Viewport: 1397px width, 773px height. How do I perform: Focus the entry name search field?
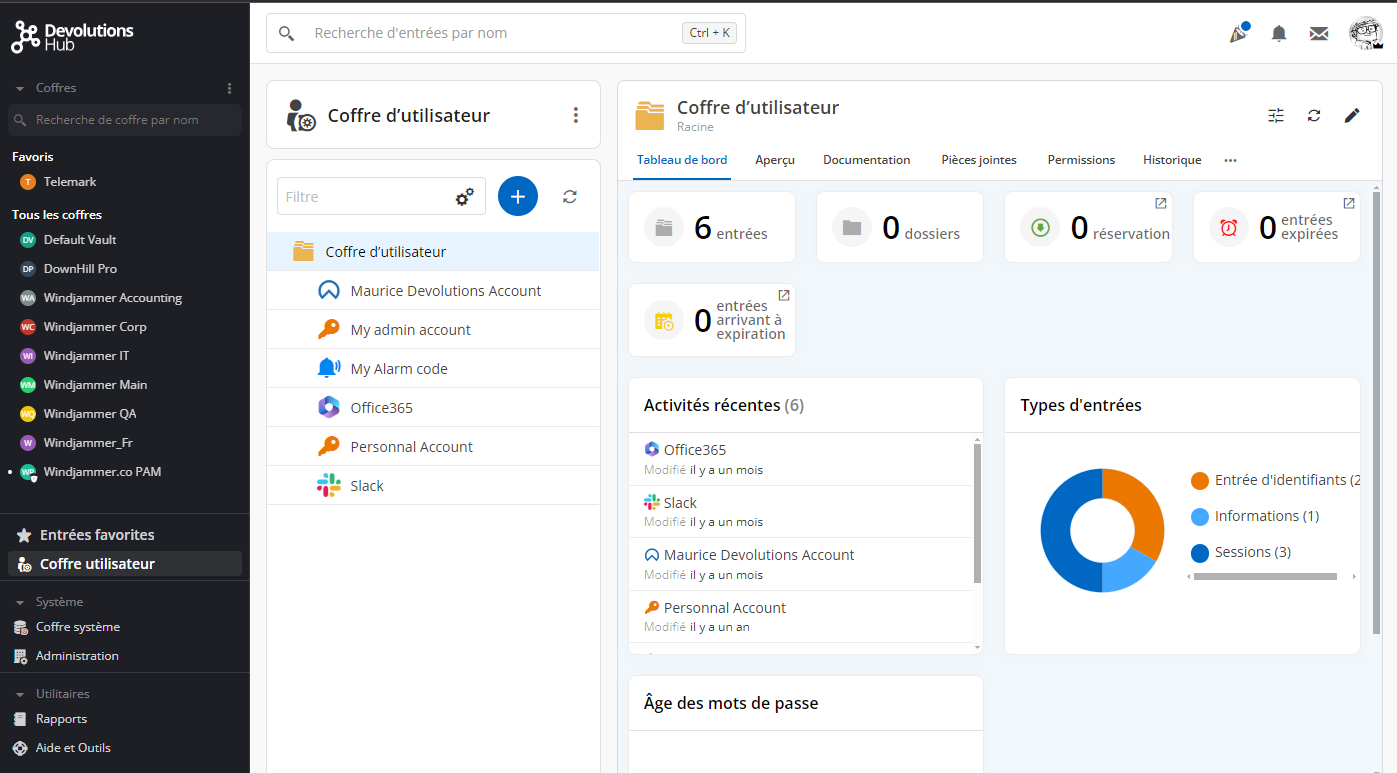pyautogui.click(x=506, y=33)
